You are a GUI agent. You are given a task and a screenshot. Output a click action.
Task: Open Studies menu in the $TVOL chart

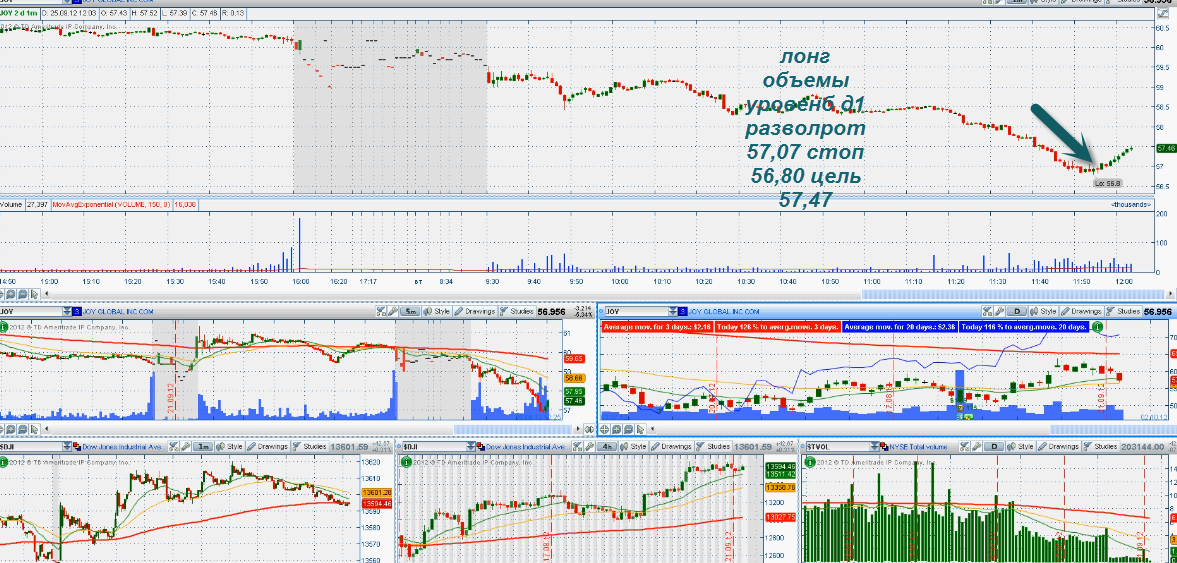(1101, 446)
